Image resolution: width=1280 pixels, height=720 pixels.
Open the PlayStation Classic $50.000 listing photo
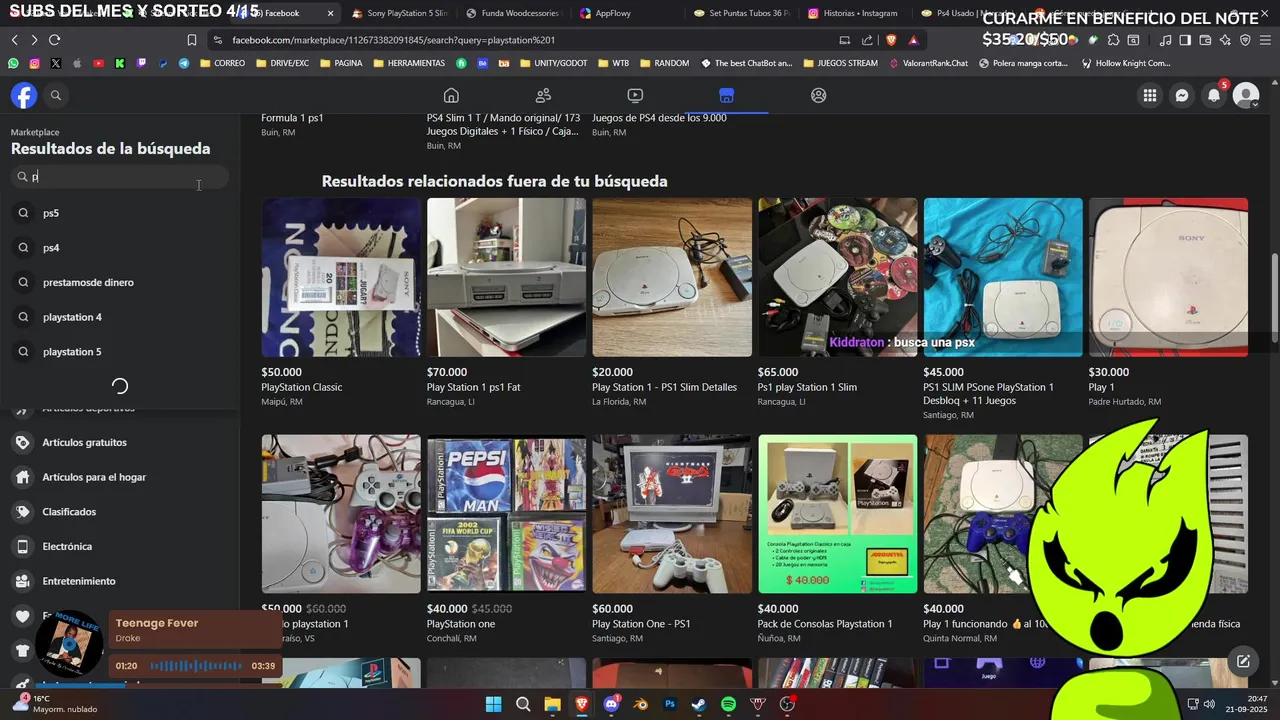tap(341, 277)
